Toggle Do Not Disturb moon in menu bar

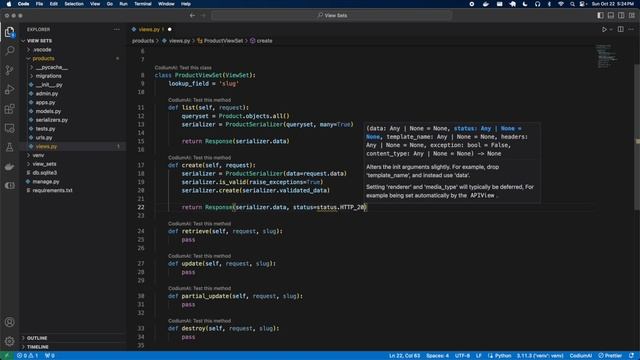tap(525, 4)
